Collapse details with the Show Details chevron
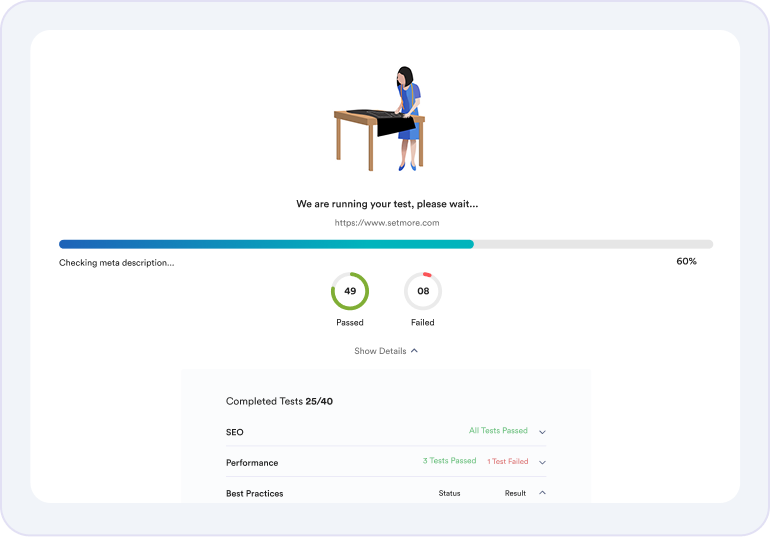The width and height of the screenshot is (770, 537). pyautogui.click(x=414, y=351)
